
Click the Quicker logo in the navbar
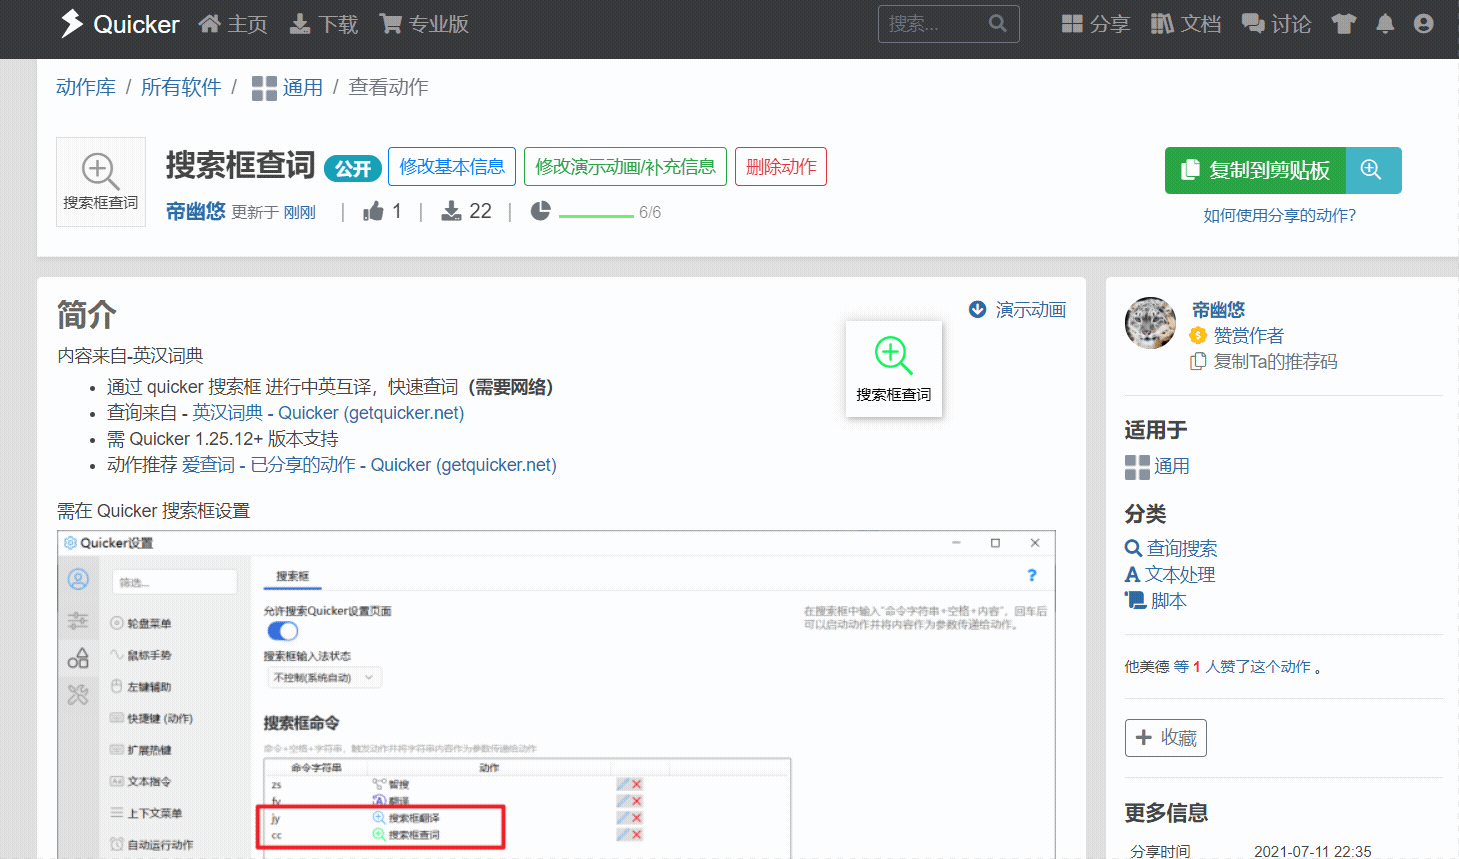pyautogui.click(x=119, y=24)
